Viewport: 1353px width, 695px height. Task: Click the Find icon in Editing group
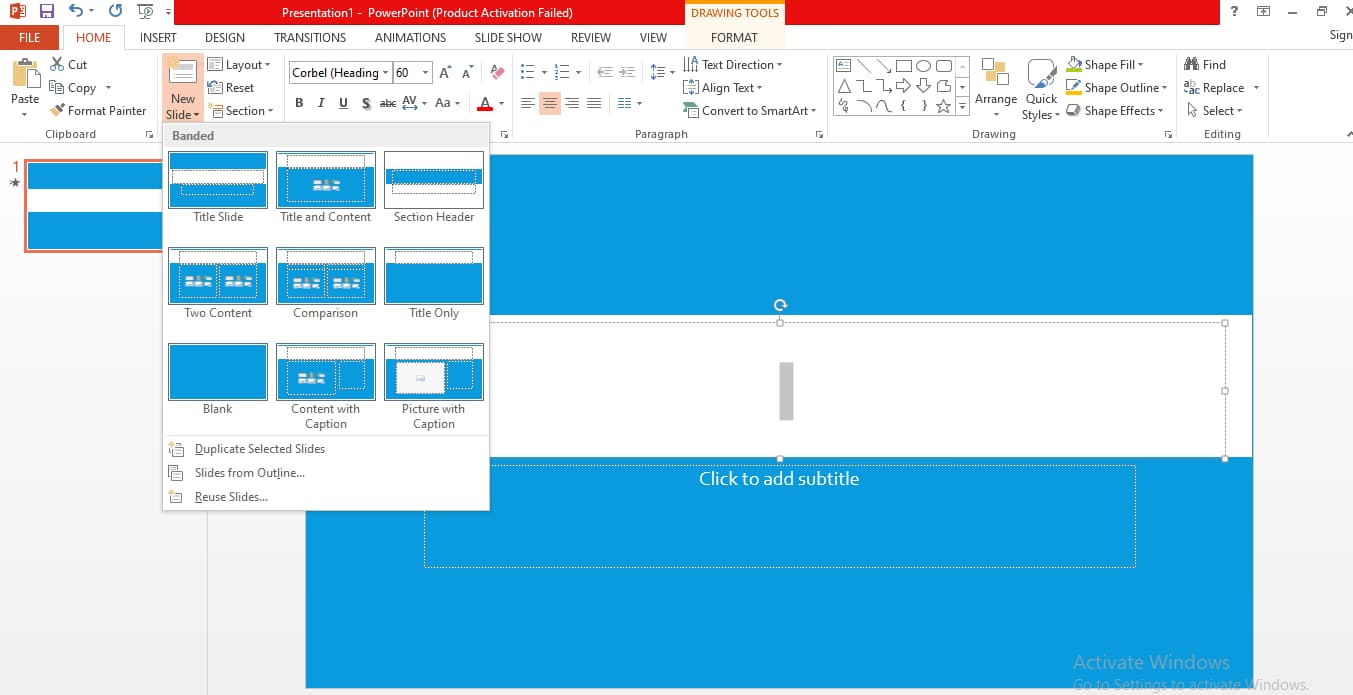pos(1192,64)
